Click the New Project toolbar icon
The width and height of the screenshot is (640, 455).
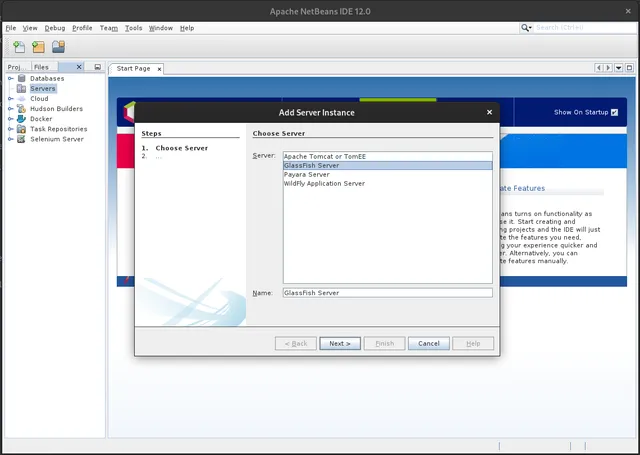click(x=38, y=47)
